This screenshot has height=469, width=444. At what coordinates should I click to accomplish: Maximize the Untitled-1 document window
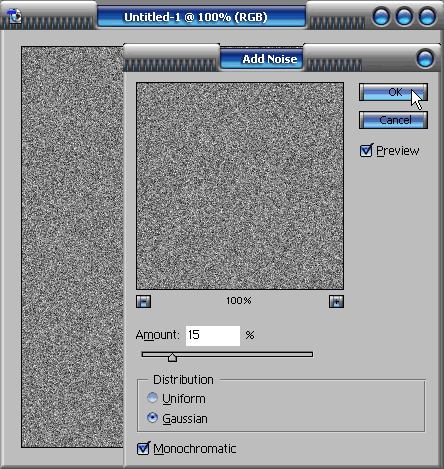click(404, 16)
